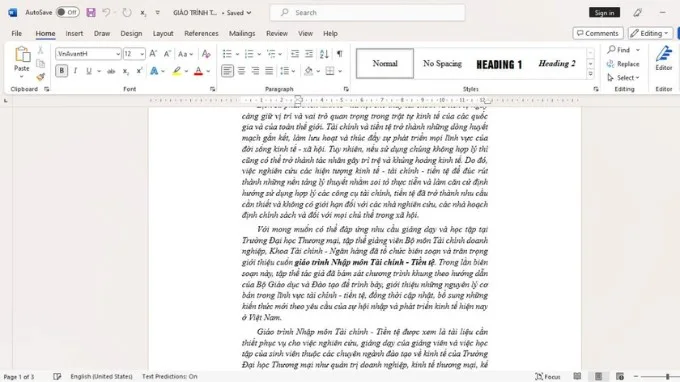This screenshot has width=680, height=382.
Task: Apply the Heading 1 style
Action: (x=499, y=64)
